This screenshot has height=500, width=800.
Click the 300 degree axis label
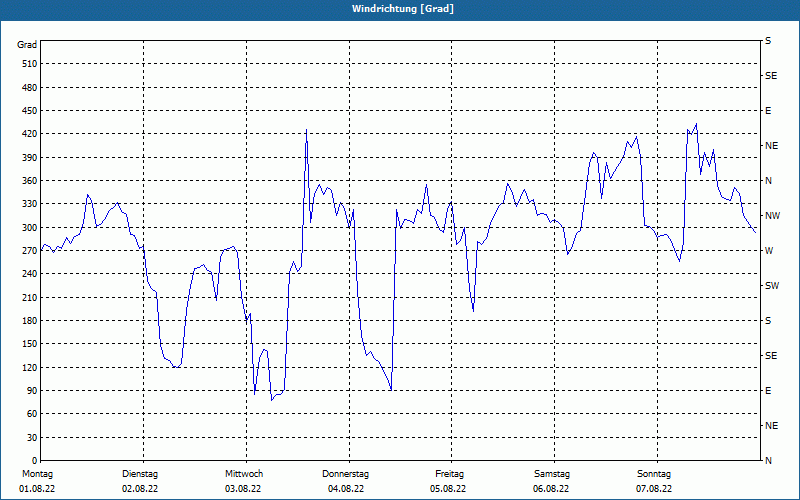click(29, 228)
